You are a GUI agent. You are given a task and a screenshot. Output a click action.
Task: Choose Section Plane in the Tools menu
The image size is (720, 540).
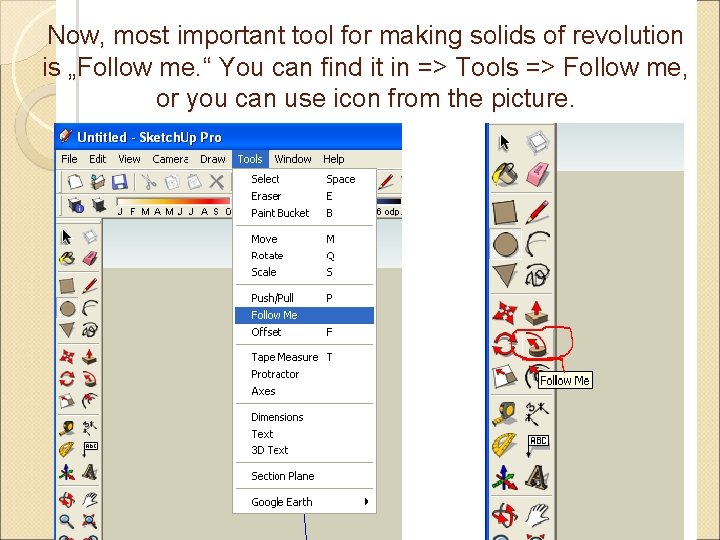304,476
